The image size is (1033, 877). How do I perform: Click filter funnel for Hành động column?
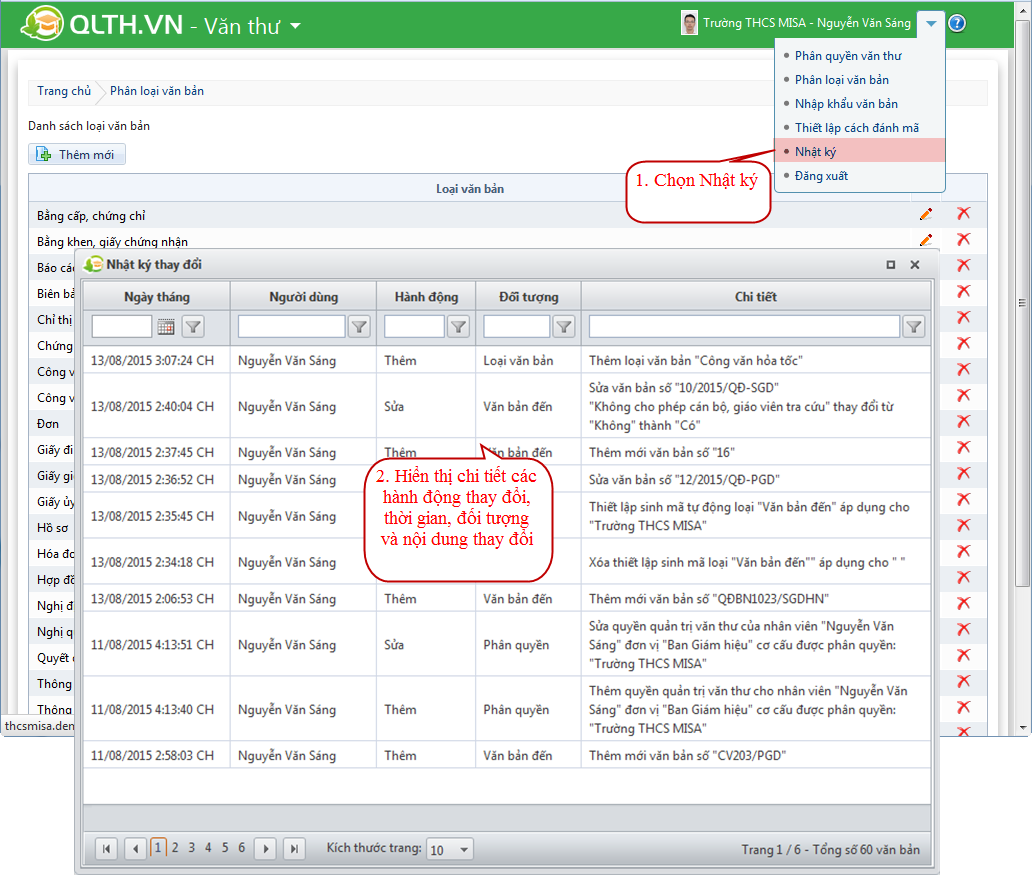coord(459,327)
